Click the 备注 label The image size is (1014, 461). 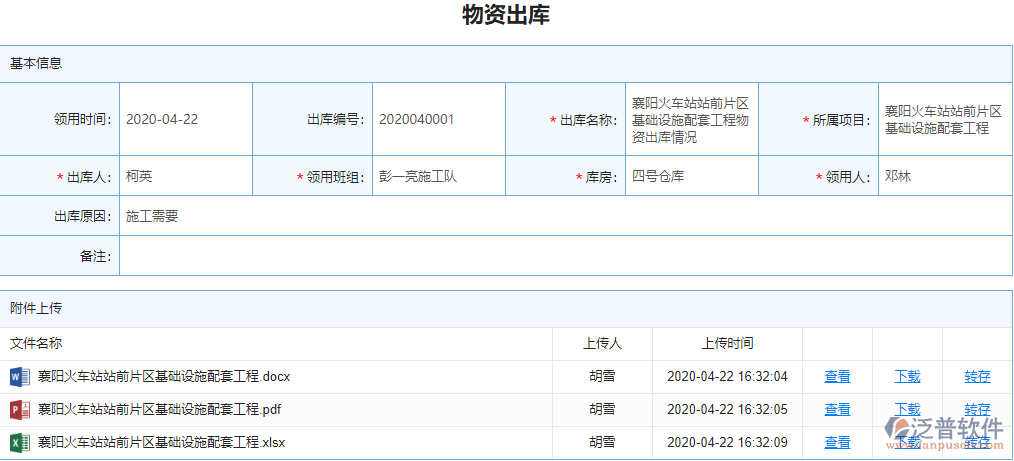(x=96, y=256)
